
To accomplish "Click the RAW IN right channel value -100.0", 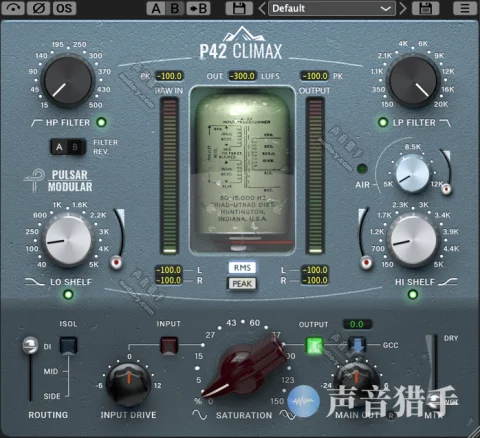I will coord(169,280).
